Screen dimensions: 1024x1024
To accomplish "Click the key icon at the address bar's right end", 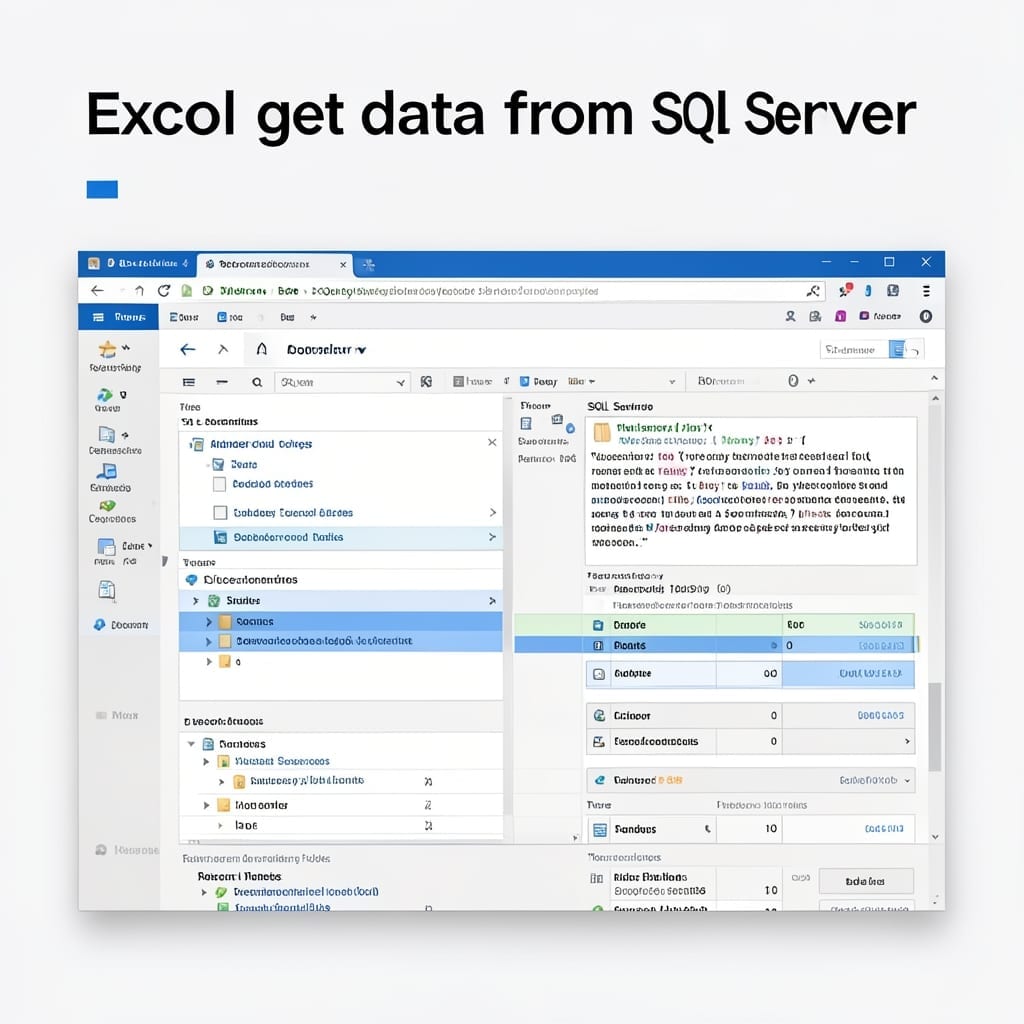I will pyautogui.click(x=812, y=291).
